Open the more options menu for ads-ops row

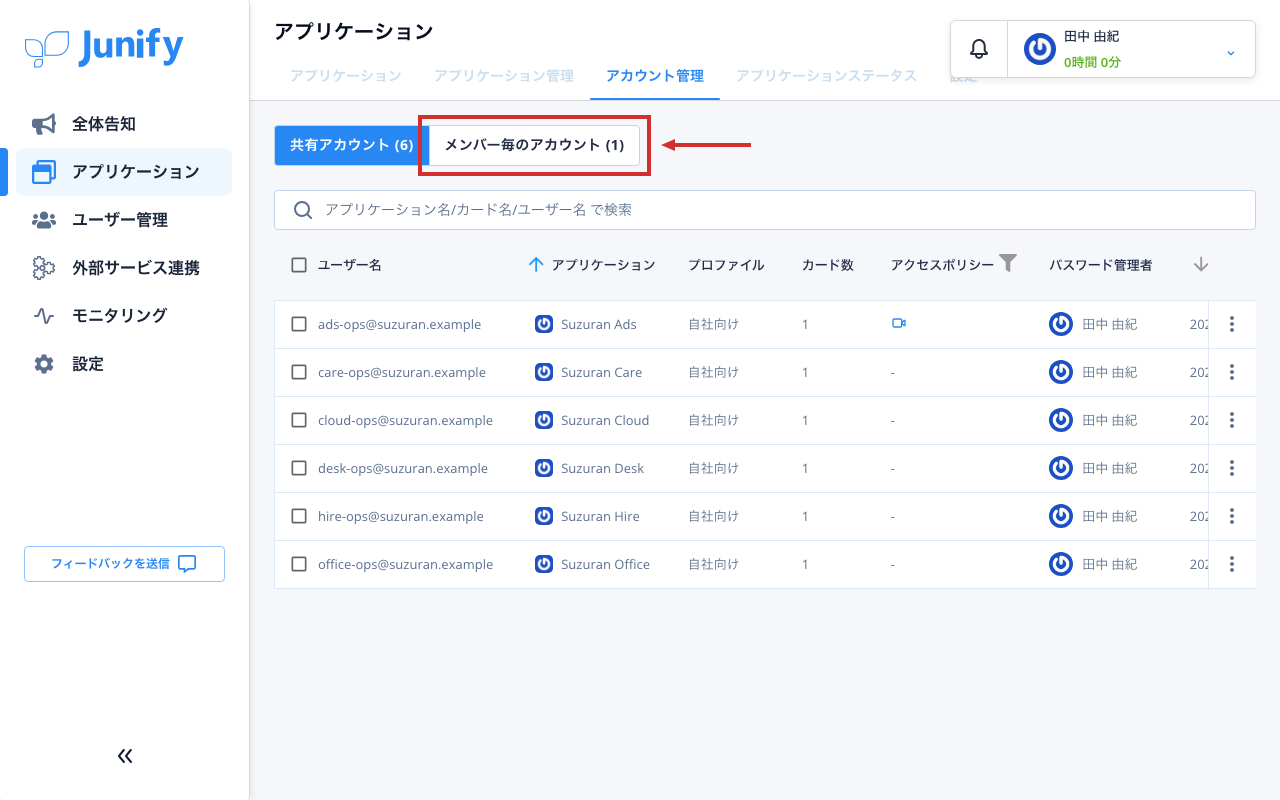point(1232,324)
